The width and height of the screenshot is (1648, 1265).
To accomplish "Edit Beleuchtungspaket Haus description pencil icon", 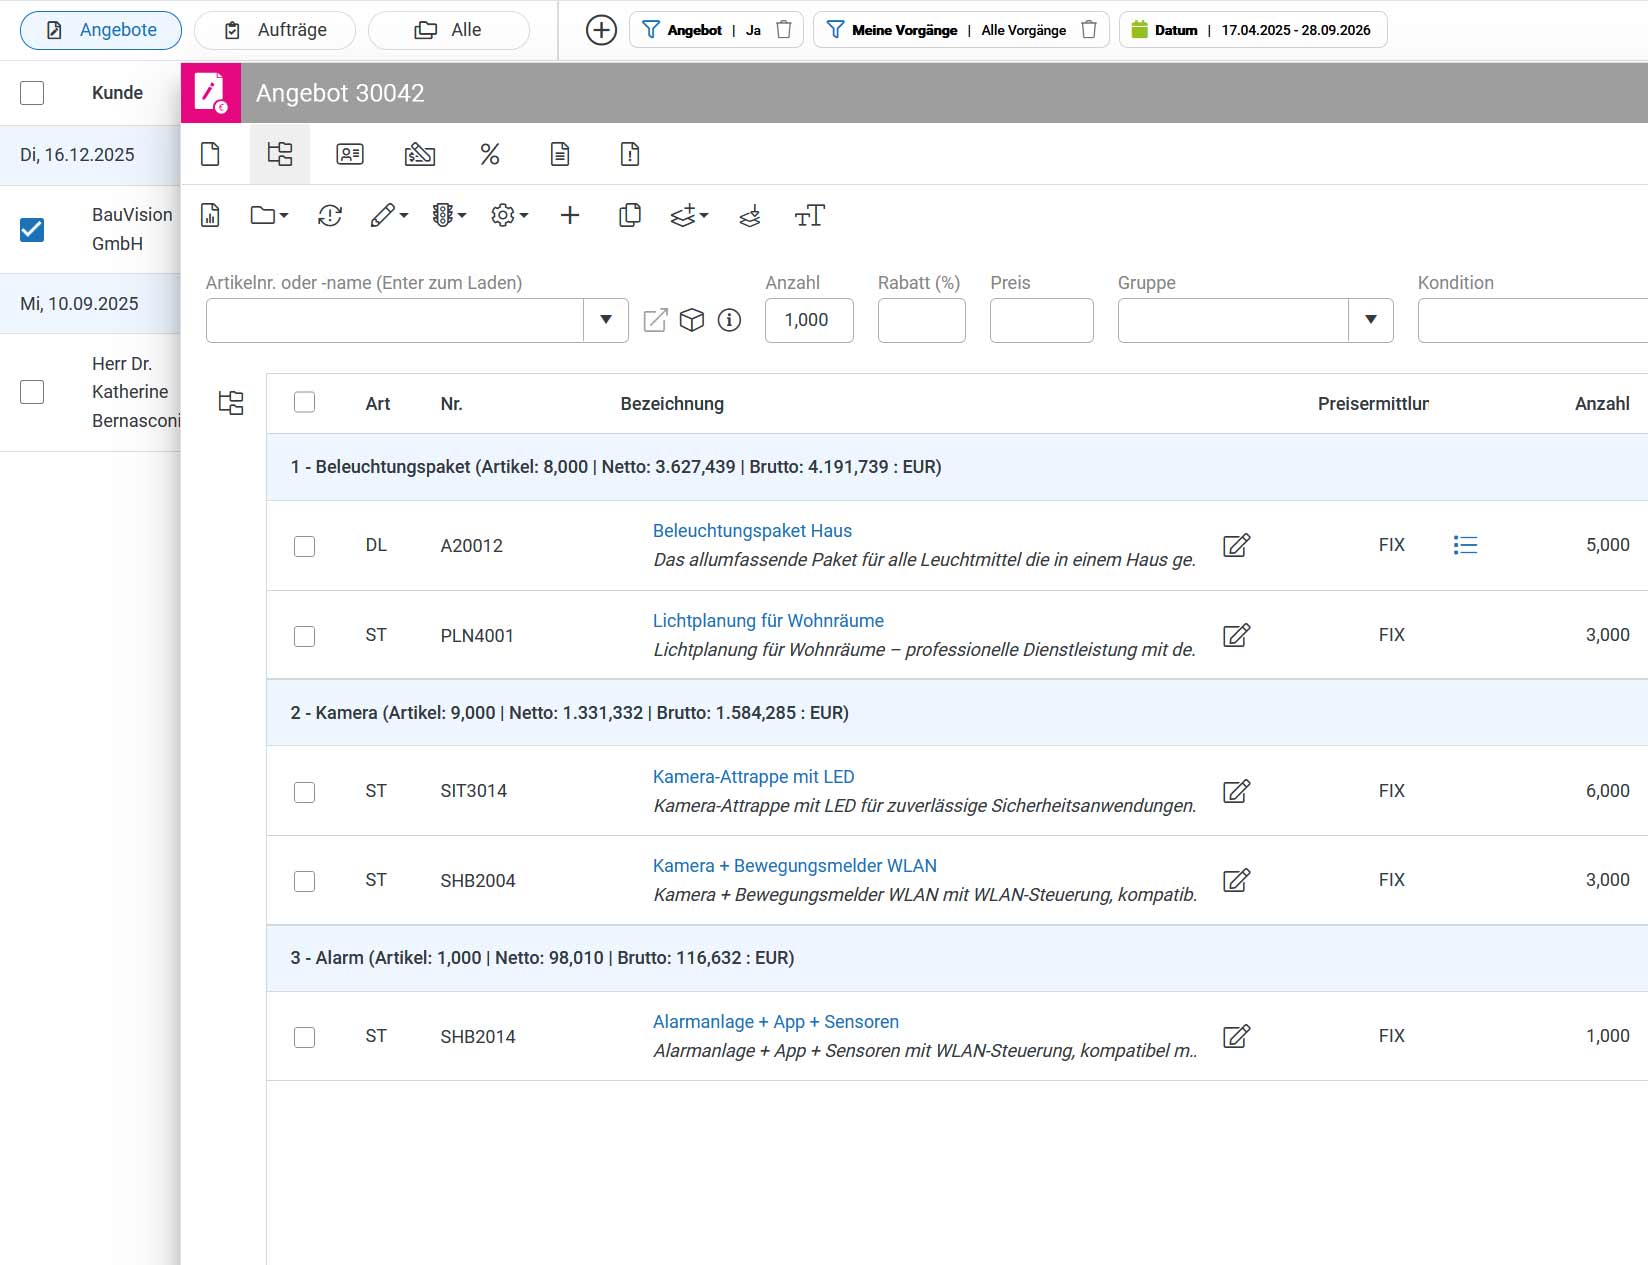I will [1237, 545].
